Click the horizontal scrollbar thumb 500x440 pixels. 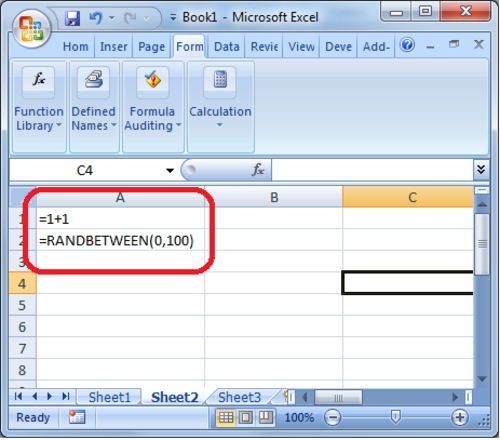pyautogui.click(x=338, y=397)
